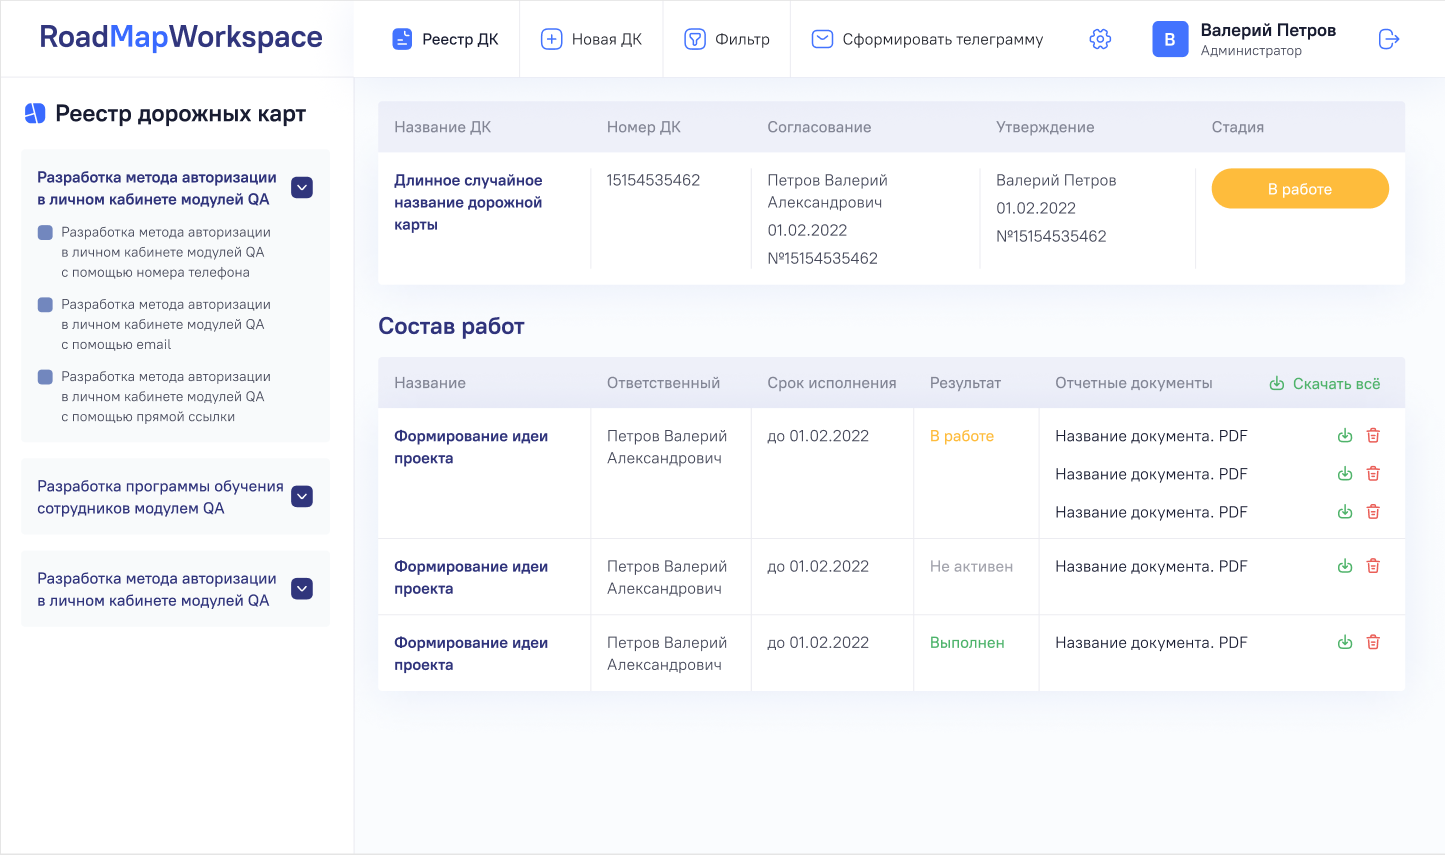Click the roadmap number "15154535462" in Номер ДК
Screen dimensions: 1445x855
(653, 180)
